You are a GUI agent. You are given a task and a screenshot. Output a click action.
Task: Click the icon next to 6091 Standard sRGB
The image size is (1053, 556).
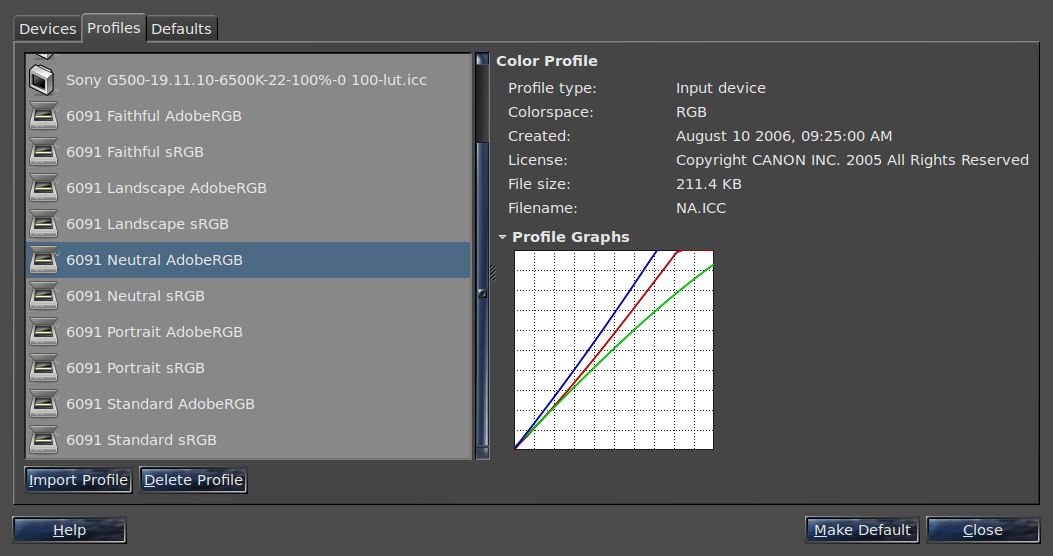pyautogui.click(x=43, y=440)
